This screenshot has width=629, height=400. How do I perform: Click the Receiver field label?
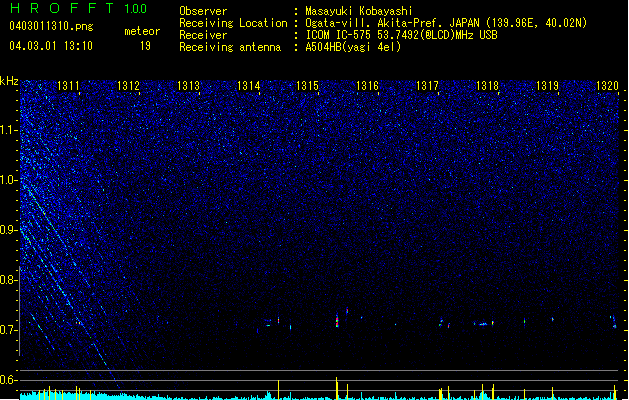tap(203, 35)
